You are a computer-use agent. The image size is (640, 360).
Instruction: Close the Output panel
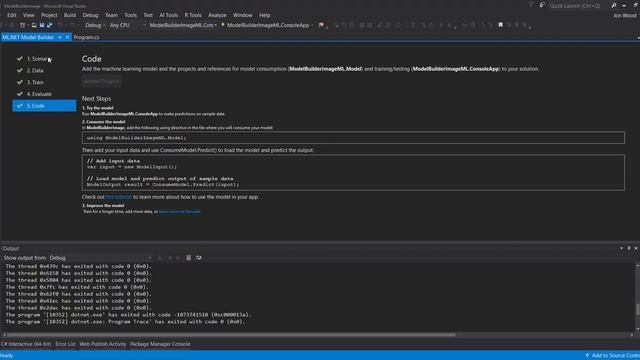[636, 248]
